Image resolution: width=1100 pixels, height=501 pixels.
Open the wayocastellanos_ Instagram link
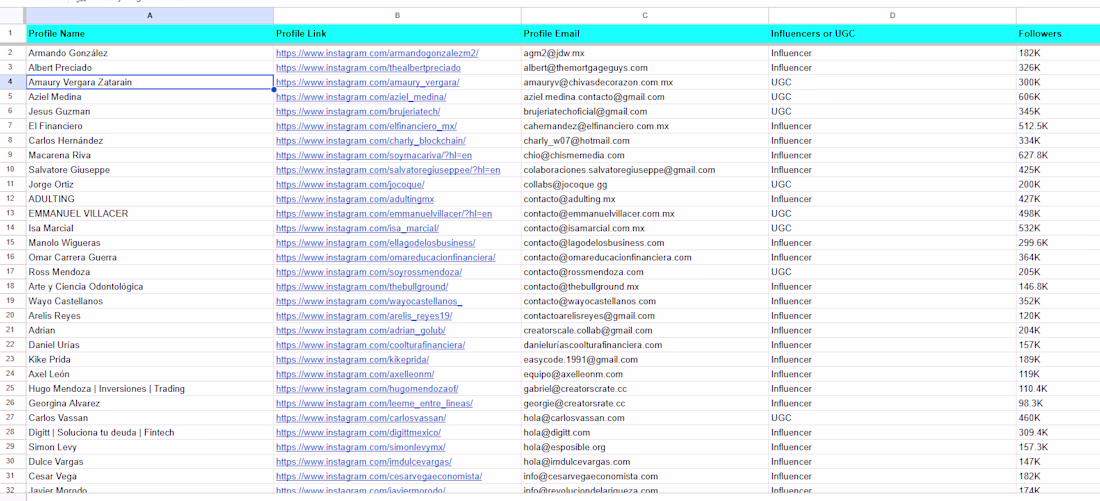tap(369, 301)
